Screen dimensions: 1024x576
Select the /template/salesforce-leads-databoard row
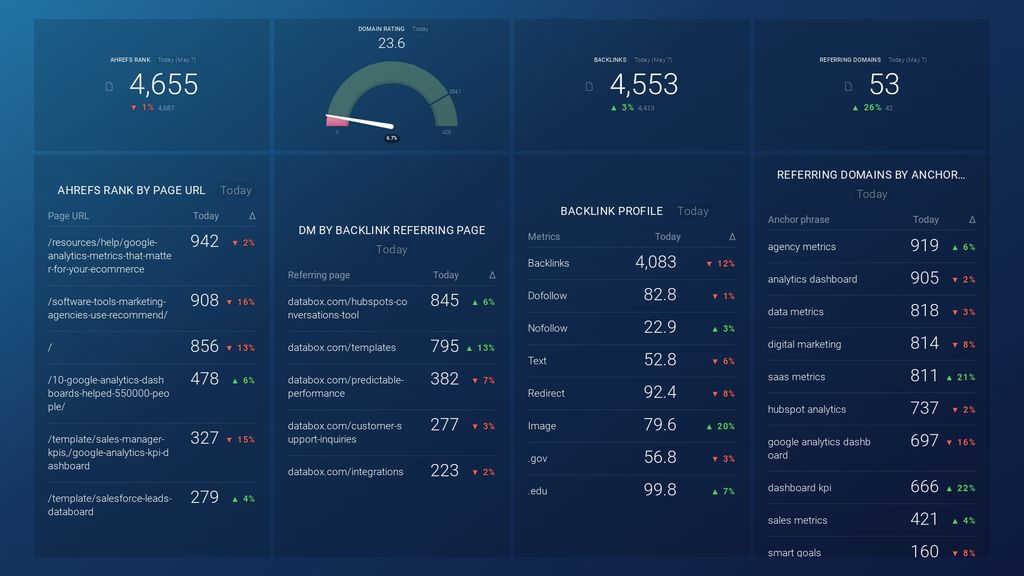coord(152,504)
